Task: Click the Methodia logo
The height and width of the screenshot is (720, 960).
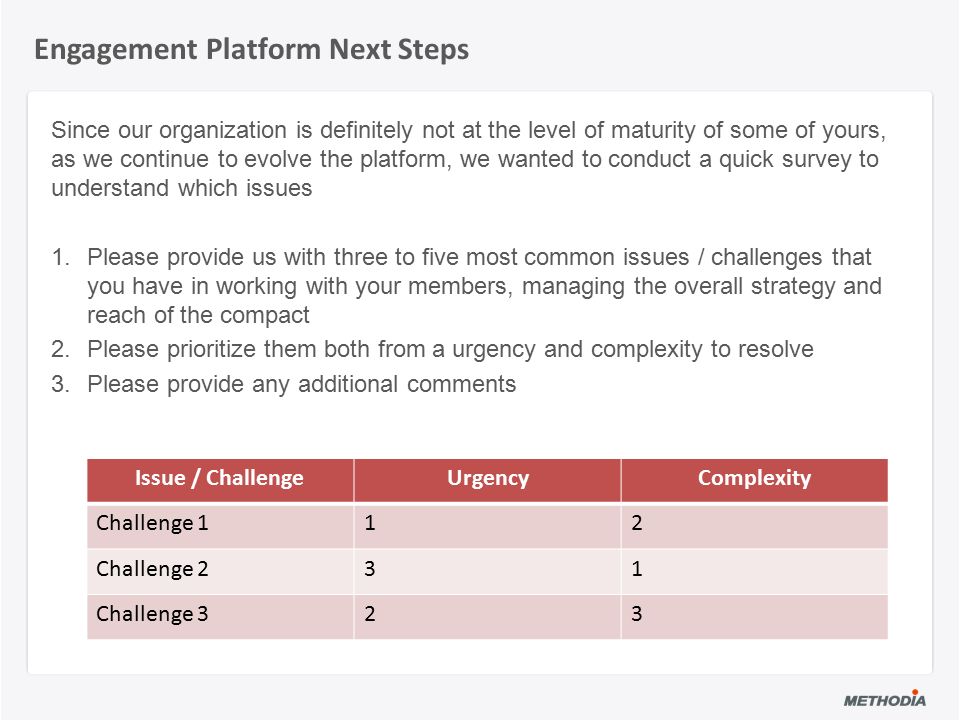Action: click(x=884, y=699)
